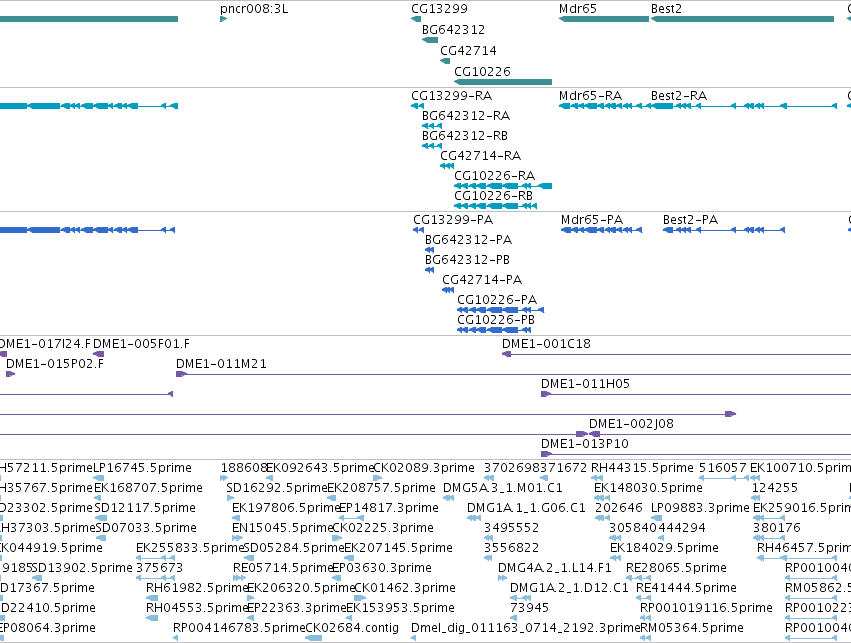Click the SD12117.5prime EST label
Viewport: 851px width, 643px height.
coord(145,508)
